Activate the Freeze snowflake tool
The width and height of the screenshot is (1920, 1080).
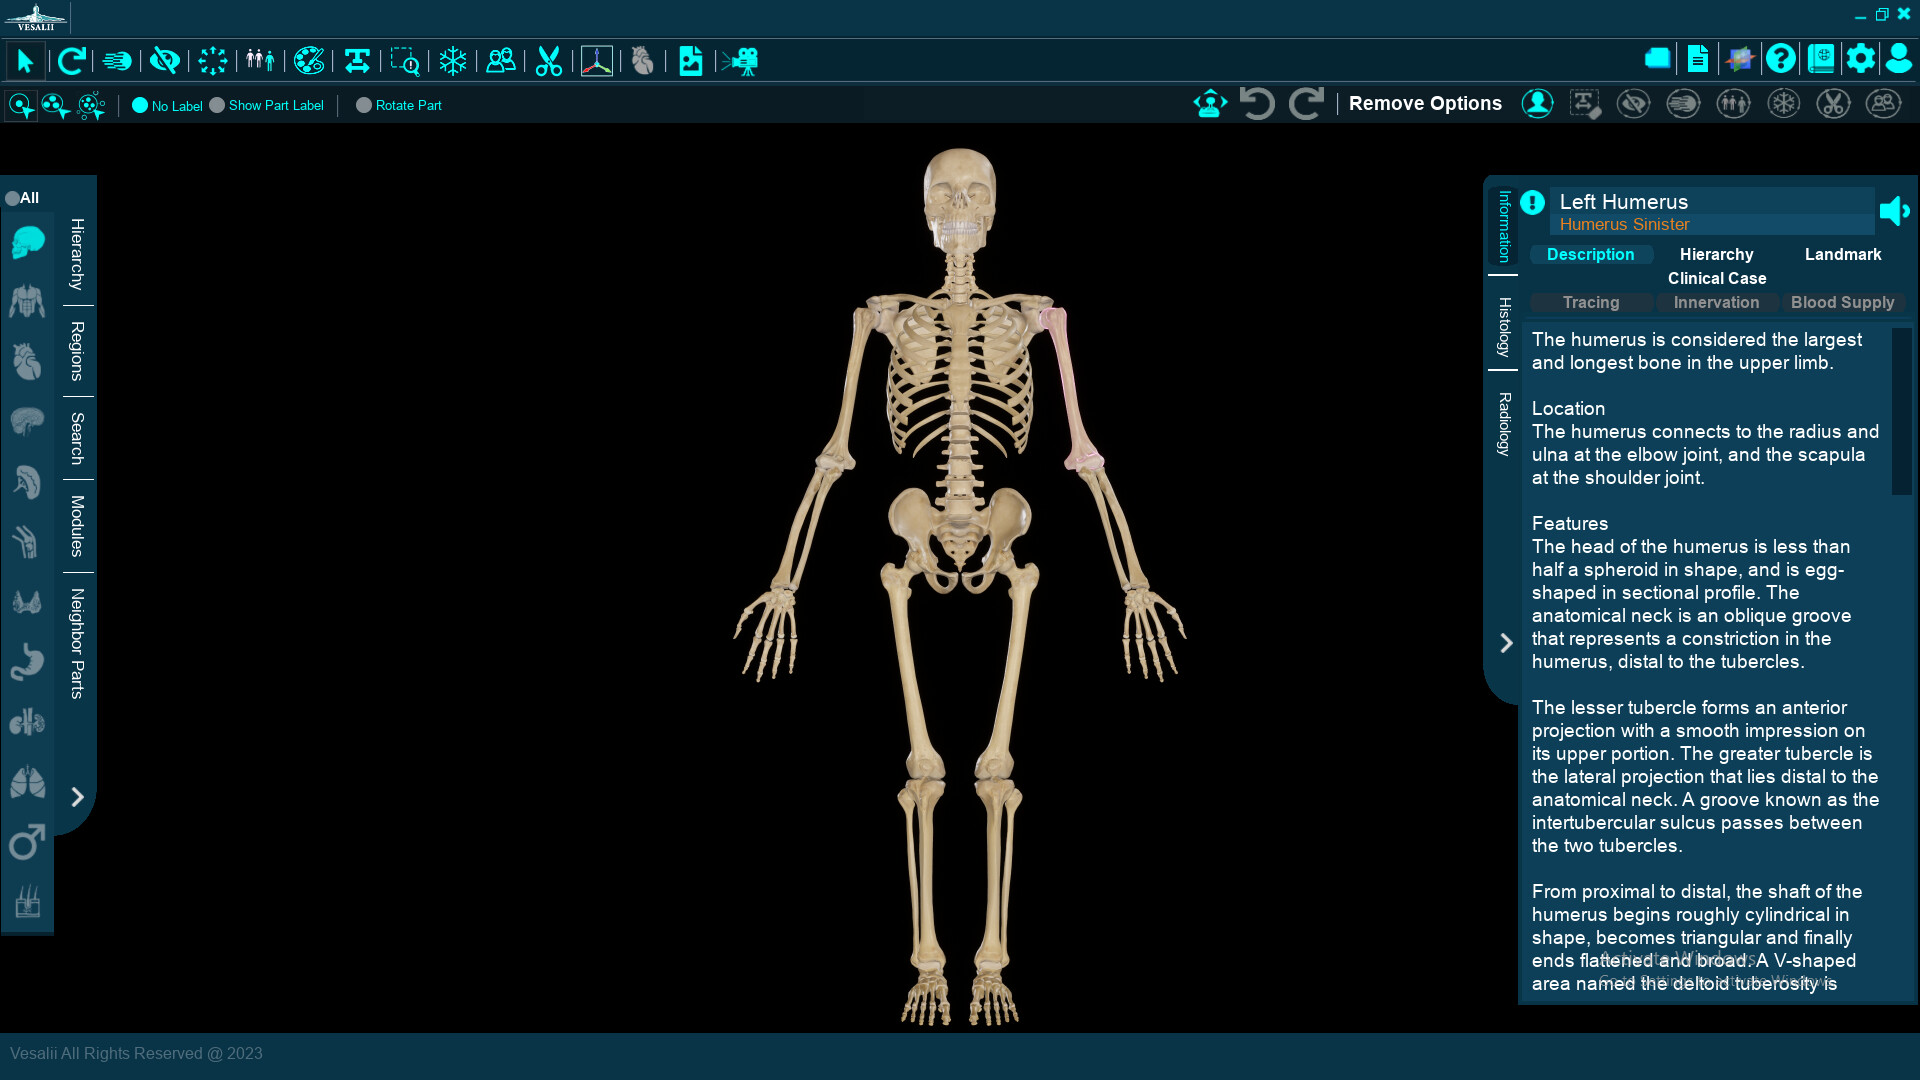click(x=453, y=61)
